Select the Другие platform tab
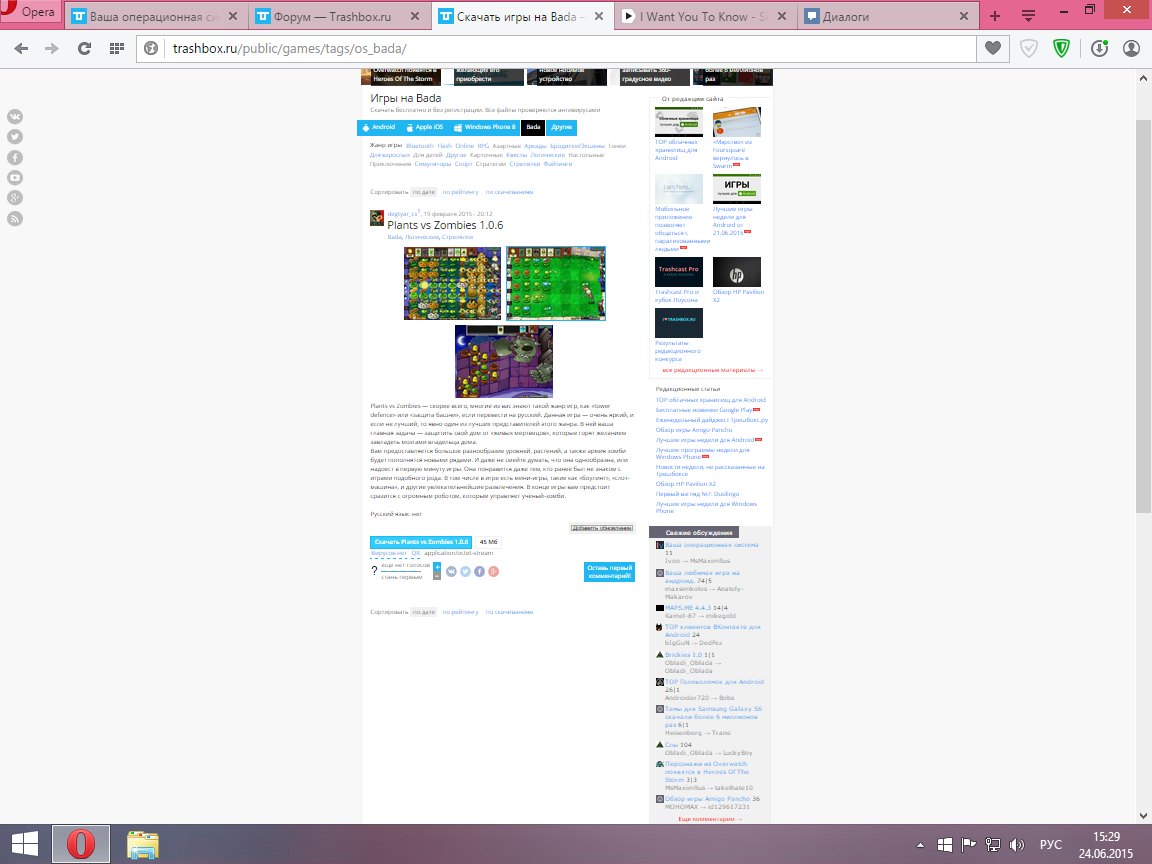The image size is (1152, 864). click(x=561, y=127)
